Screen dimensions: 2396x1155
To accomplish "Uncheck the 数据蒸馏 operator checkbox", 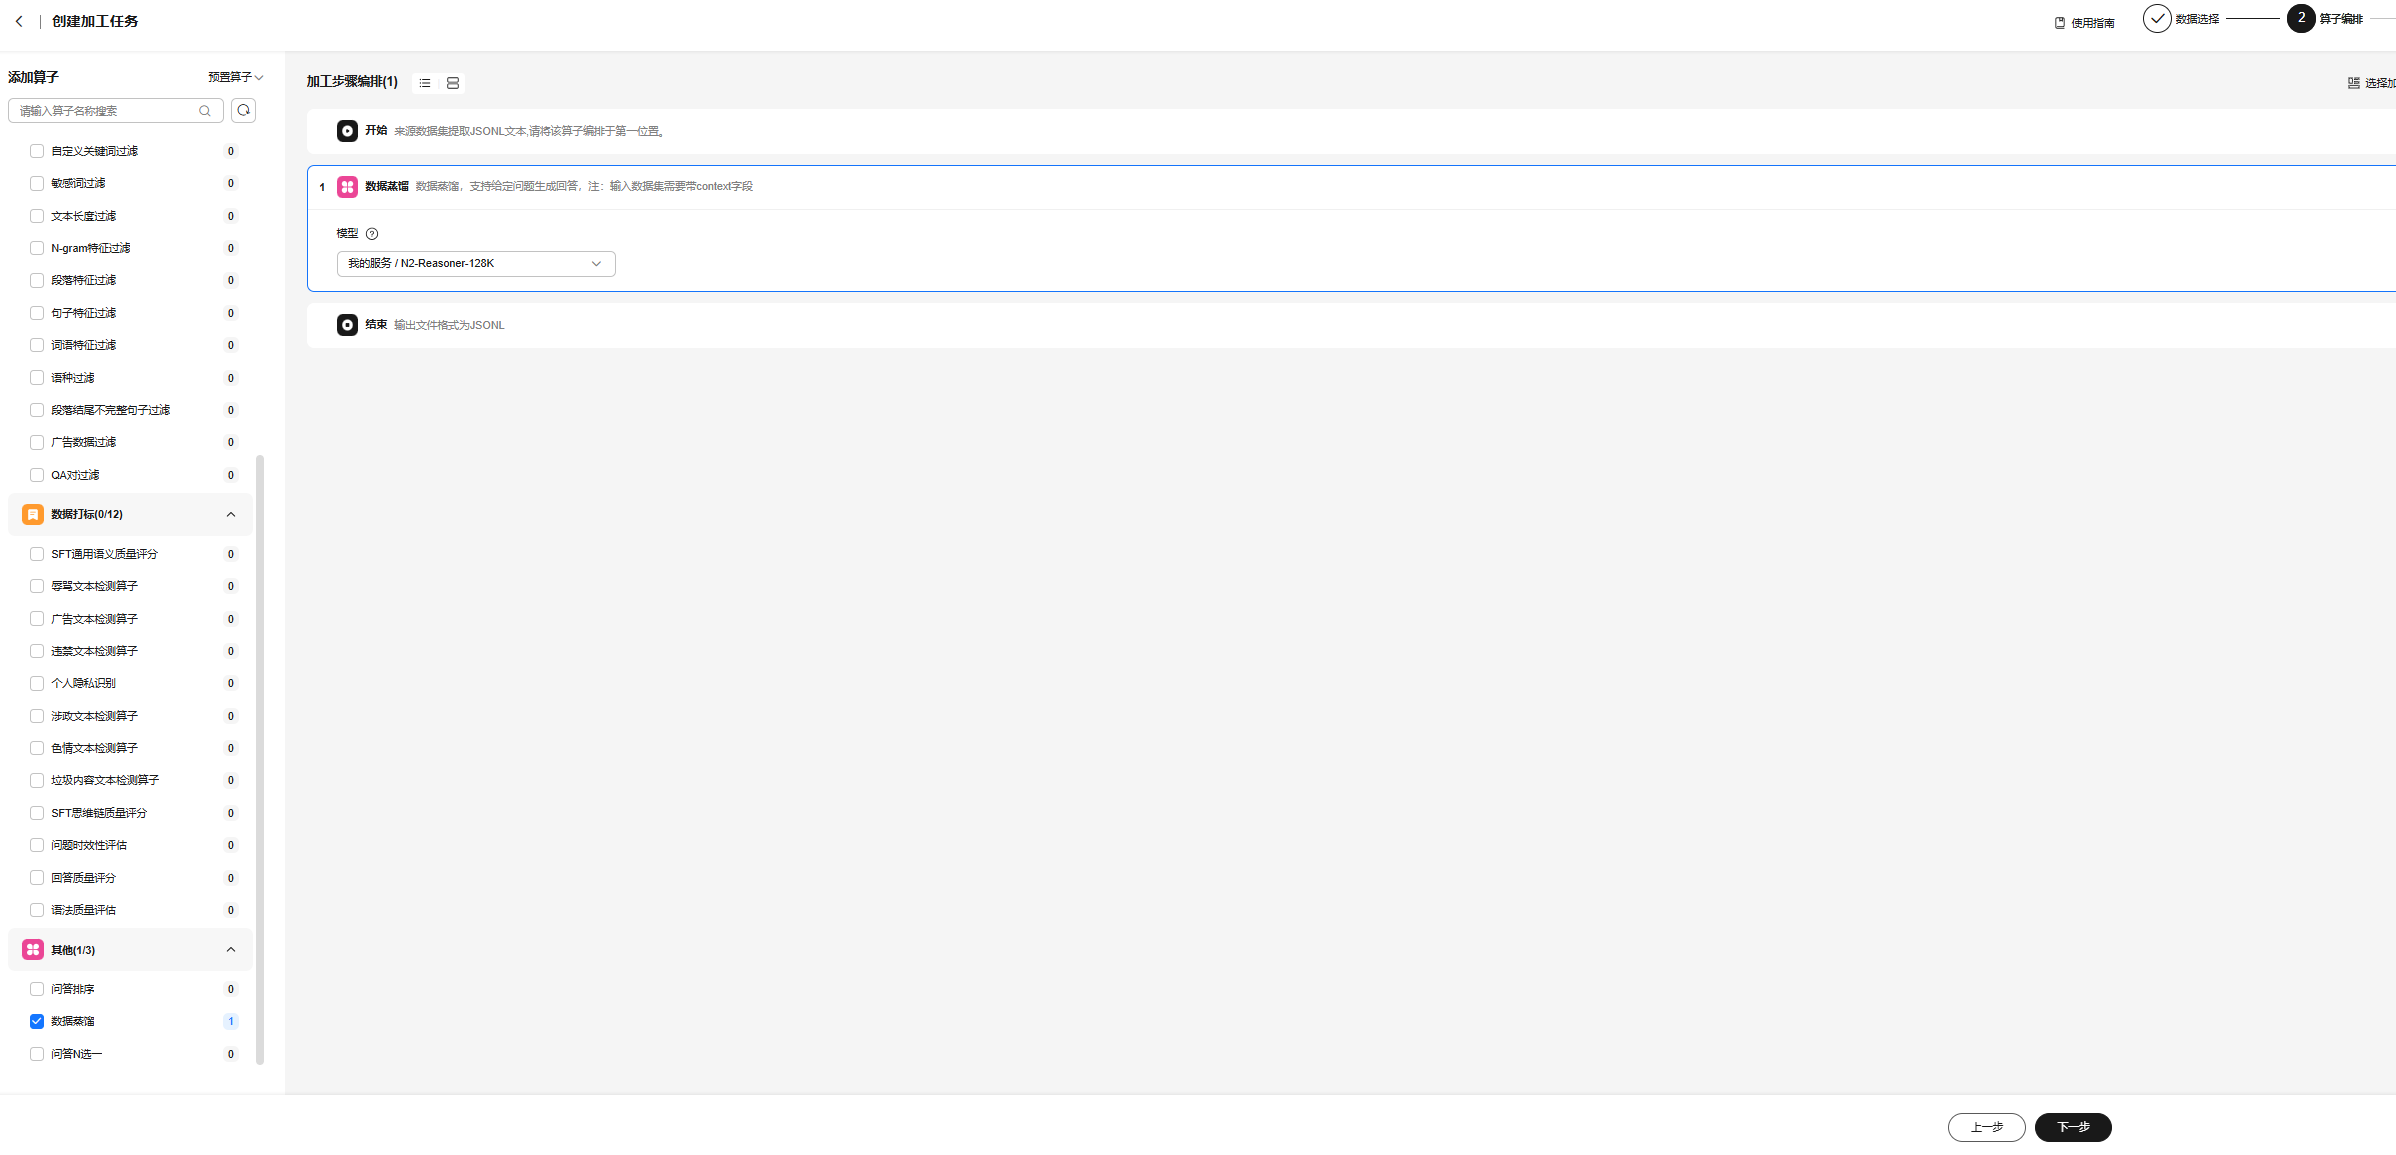I will pos(37,1021).
